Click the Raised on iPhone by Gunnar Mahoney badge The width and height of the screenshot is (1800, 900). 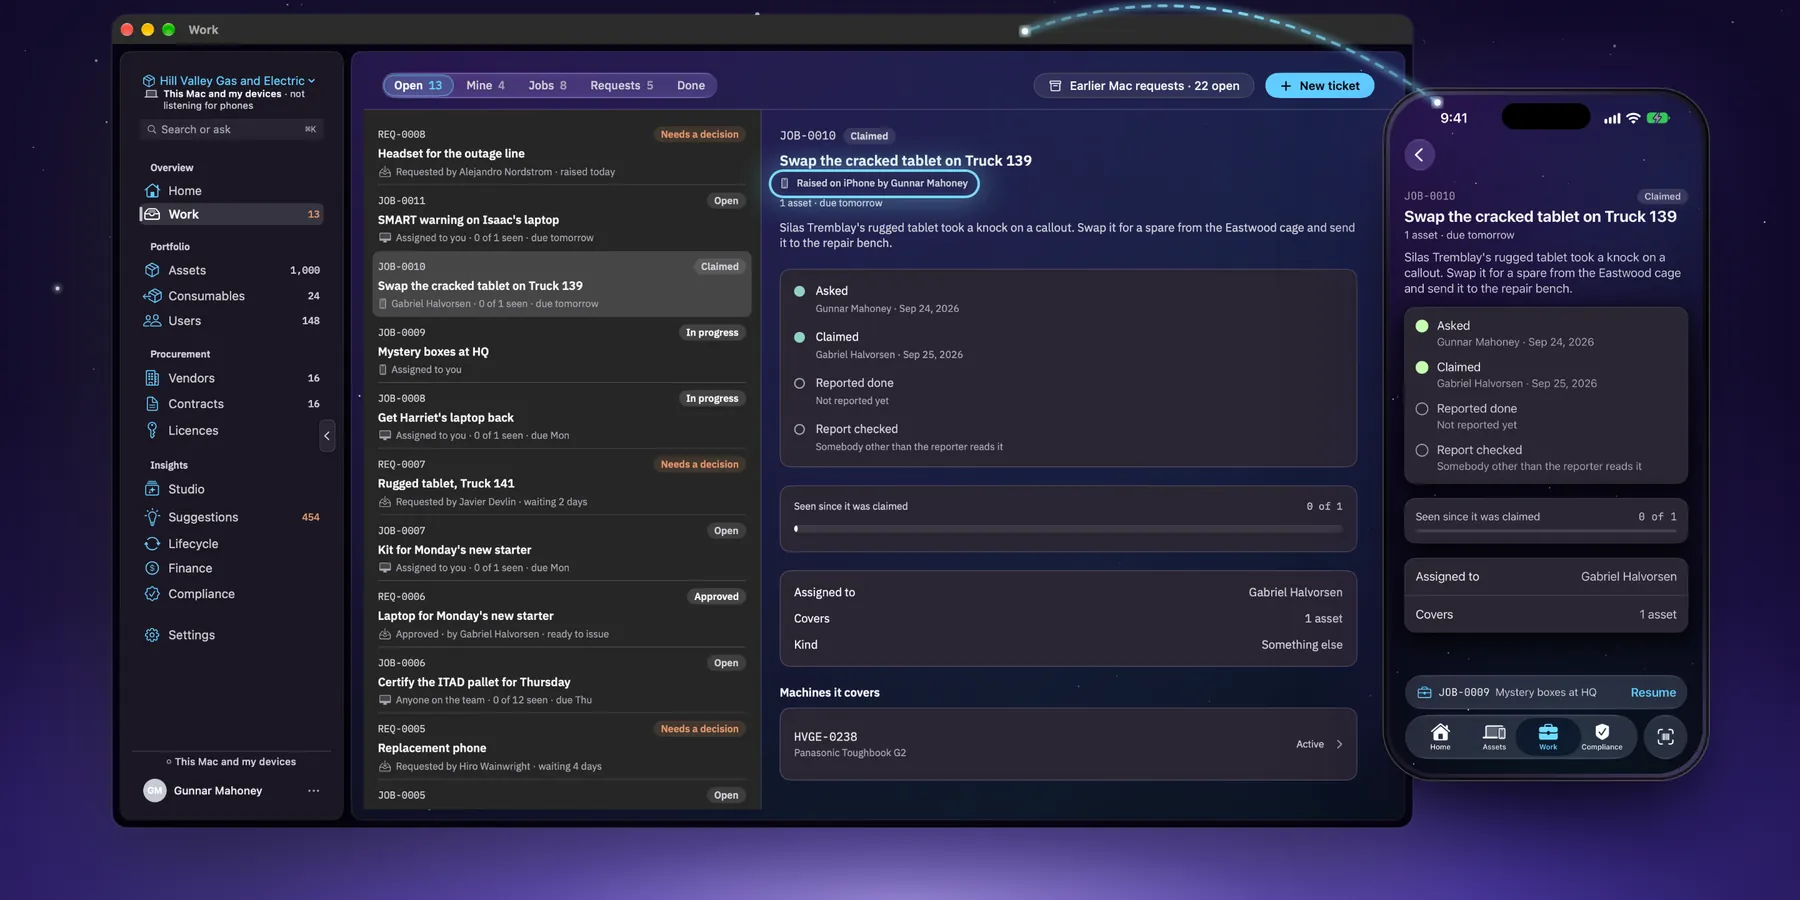click(874, 184)
